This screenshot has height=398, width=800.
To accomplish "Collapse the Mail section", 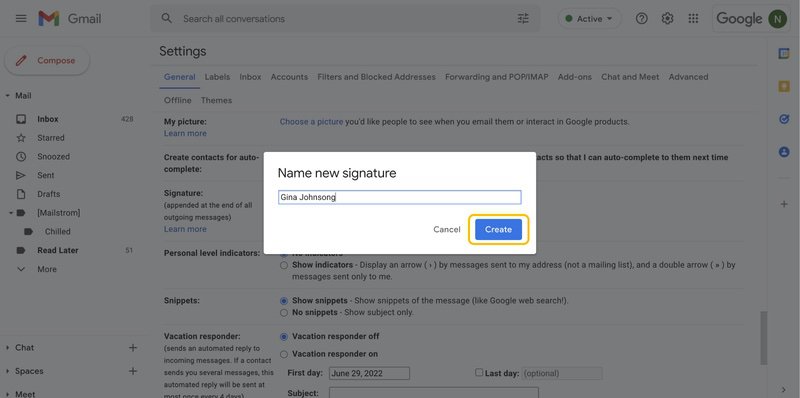I will click(x=8, y=96).
